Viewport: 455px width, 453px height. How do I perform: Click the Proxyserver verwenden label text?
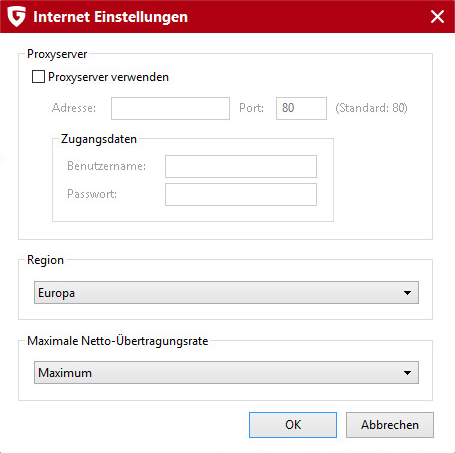coord(108,77)
